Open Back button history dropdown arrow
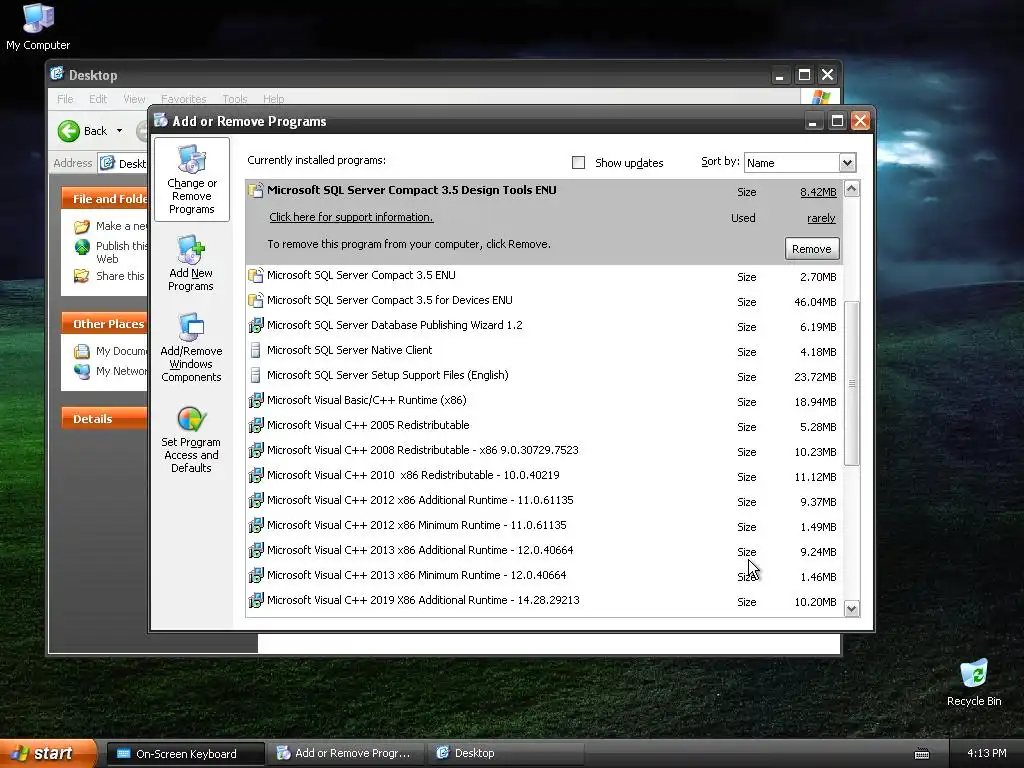Viewport: 1024px width, 768px height. pyautogui.click(x=120, y=131)
